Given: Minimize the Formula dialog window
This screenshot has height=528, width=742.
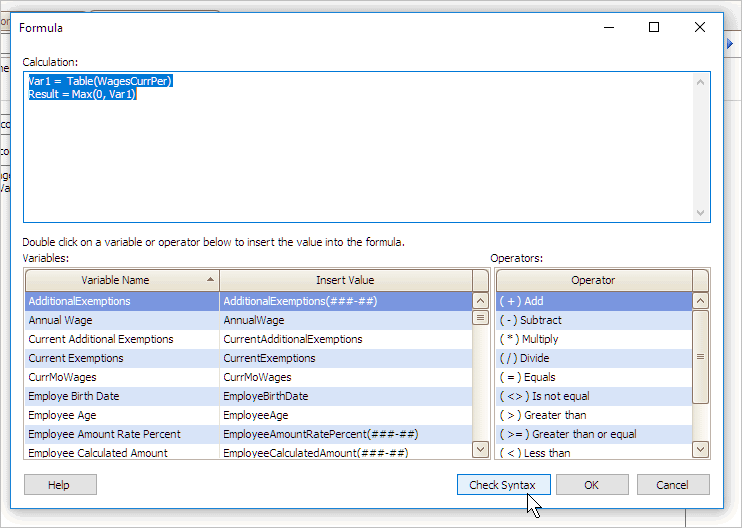Looking at the screenshot, I should point(608,28).
